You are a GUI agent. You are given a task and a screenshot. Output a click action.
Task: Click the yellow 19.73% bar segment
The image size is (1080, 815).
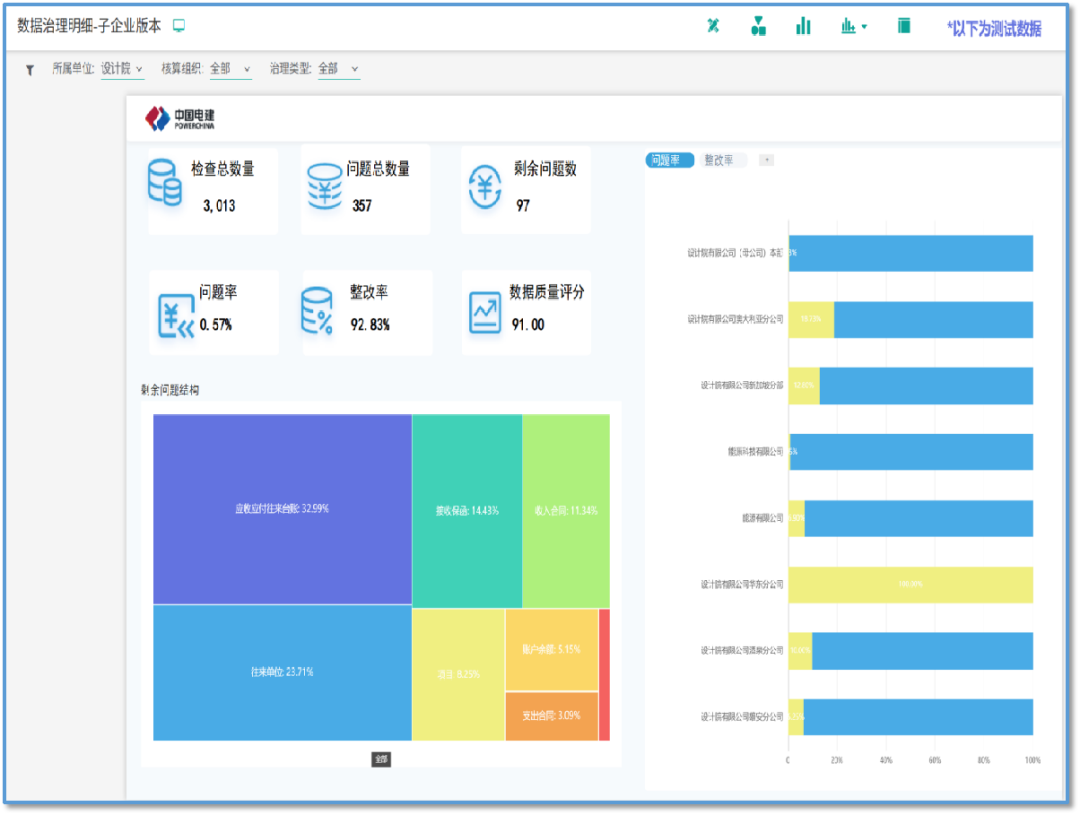click(811, 320)
